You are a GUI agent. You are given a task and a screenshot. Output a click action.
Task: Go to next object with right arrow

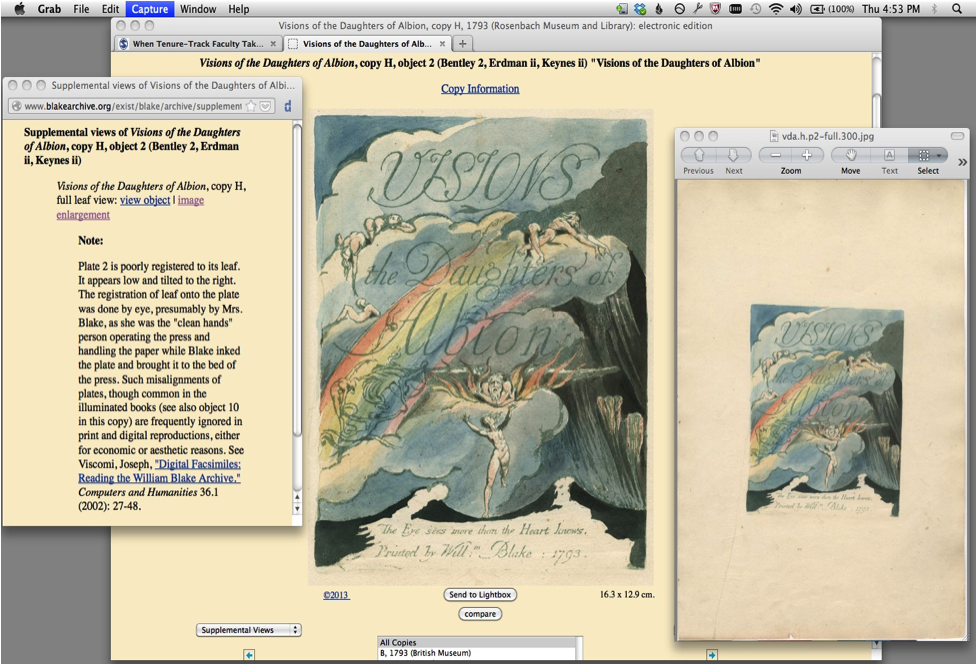pos(712,654)
